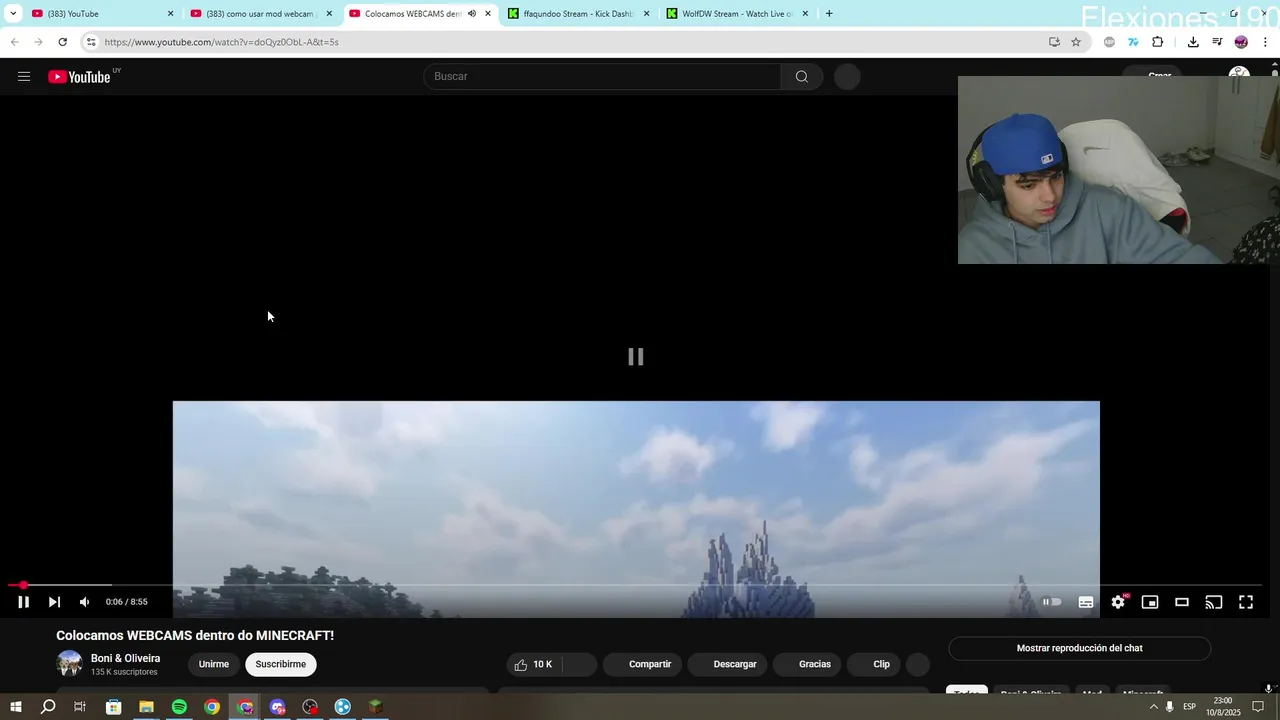Open Task View on taskbar
Viewport: 1280px width, 720px height.
(x=80, y=707)
